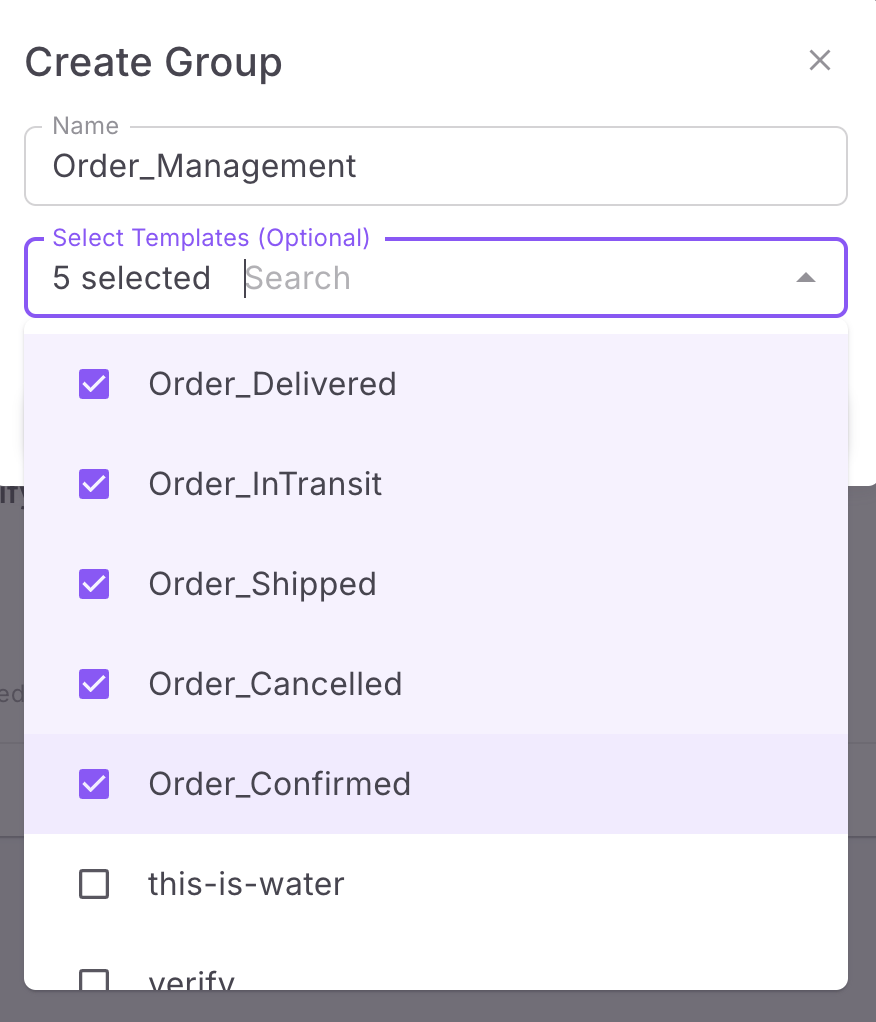Click the Order_Cancelled list item text
Viewport: 876px width, 1022px height.
click(x=275, y=684)
